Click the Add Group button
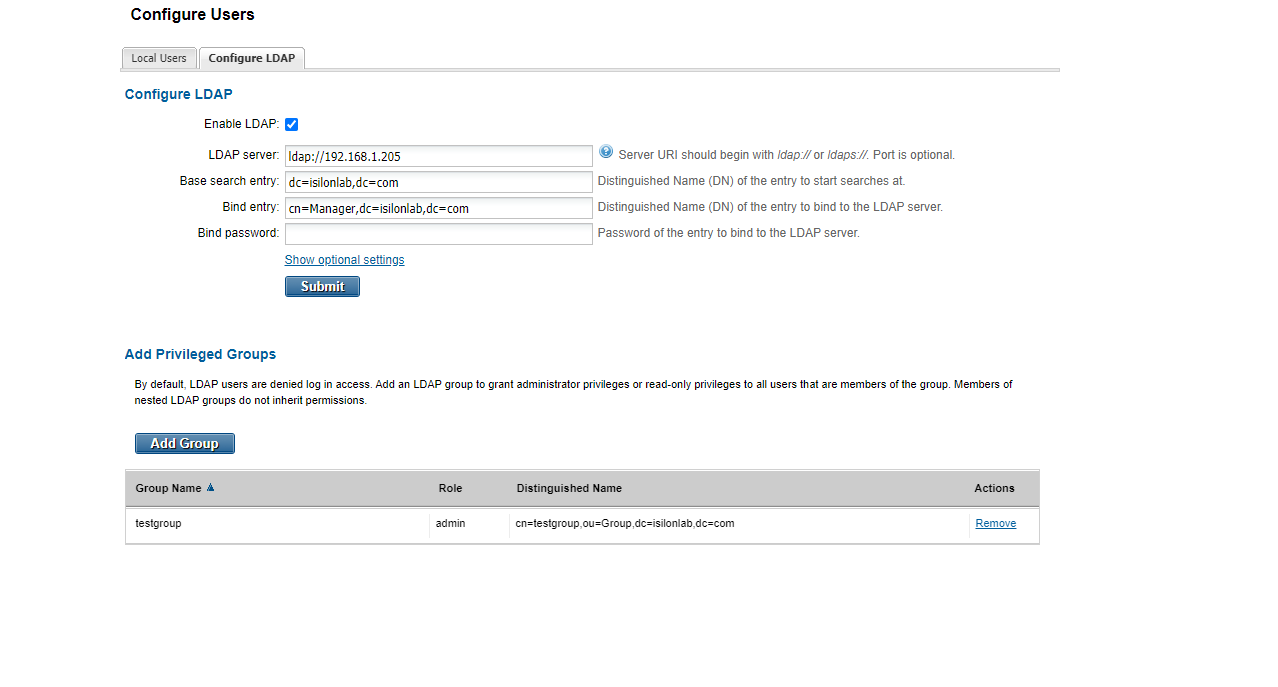The width and height of the screenshot is (1278, 687). (184, 443)
